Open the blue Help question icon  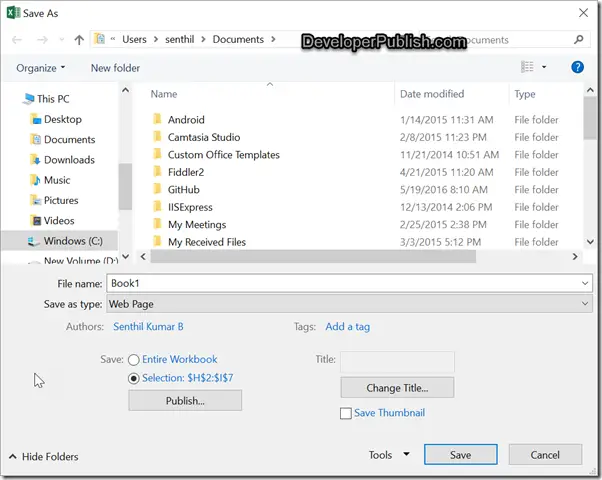click(577, 67)
